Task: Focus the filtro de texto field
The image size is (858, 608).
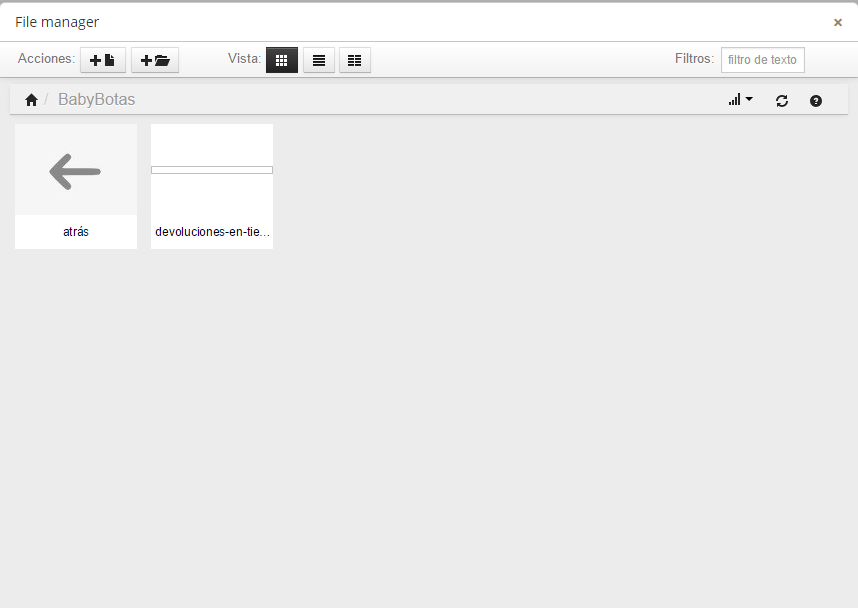Action: pos(763,60)
